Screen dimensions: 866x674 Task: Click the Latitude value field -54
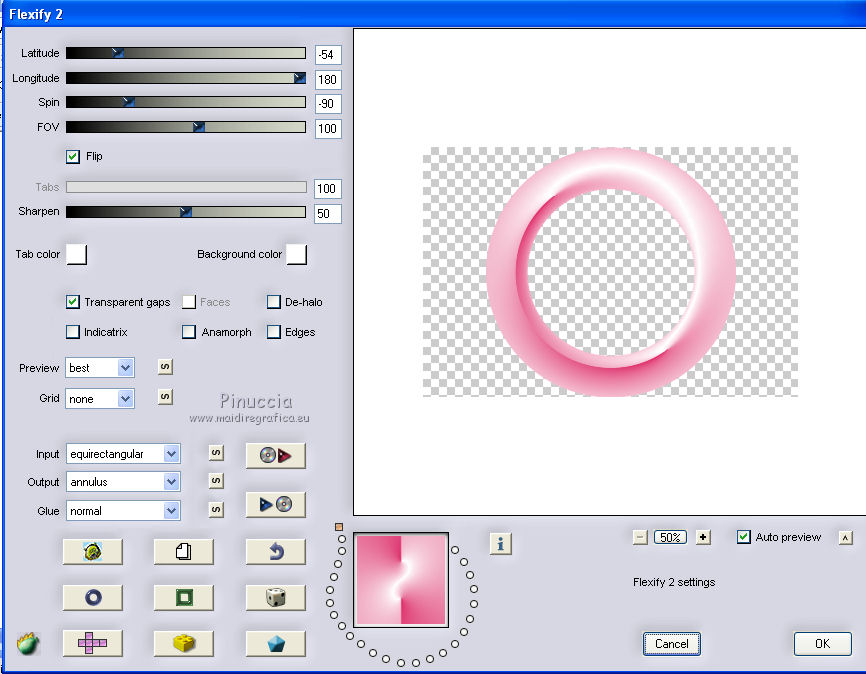tap(328, 55)
